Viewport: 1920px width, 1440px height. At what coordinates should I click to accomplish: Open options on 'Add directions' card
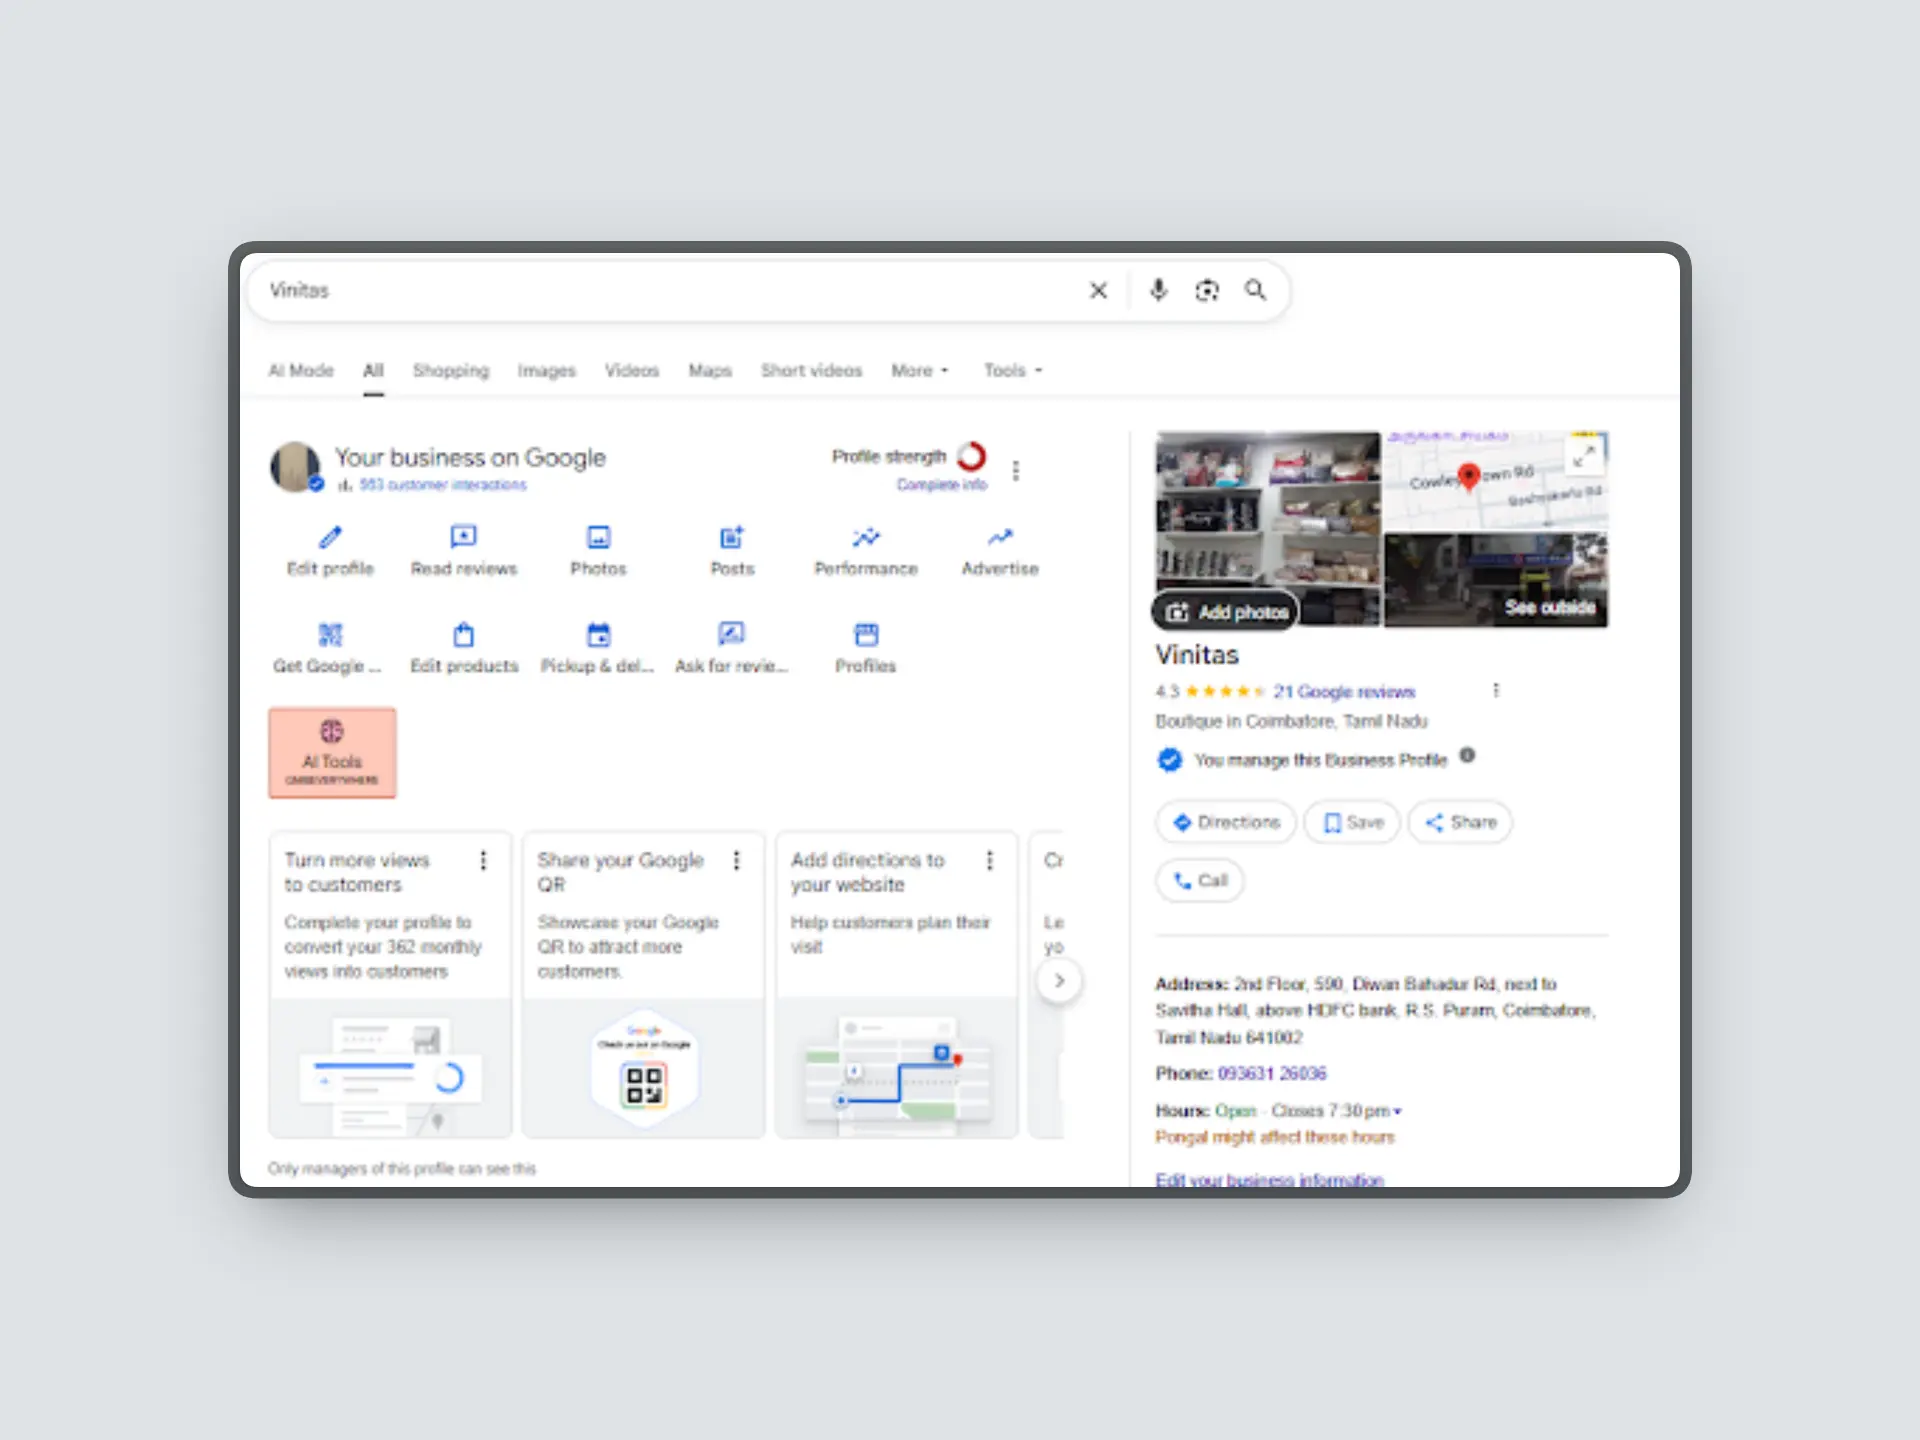990,860
